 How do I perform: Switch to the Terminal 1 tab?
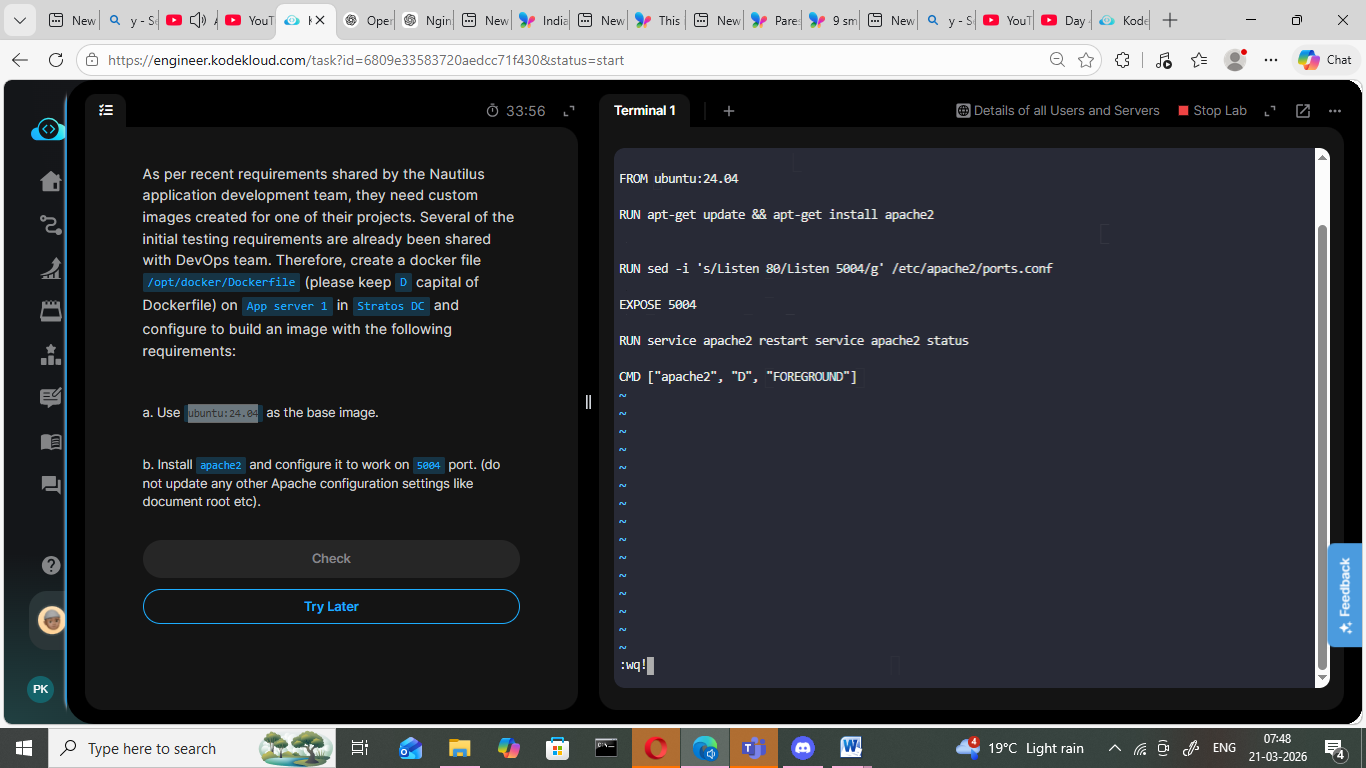pyautogui.click(x=644, y=111)
